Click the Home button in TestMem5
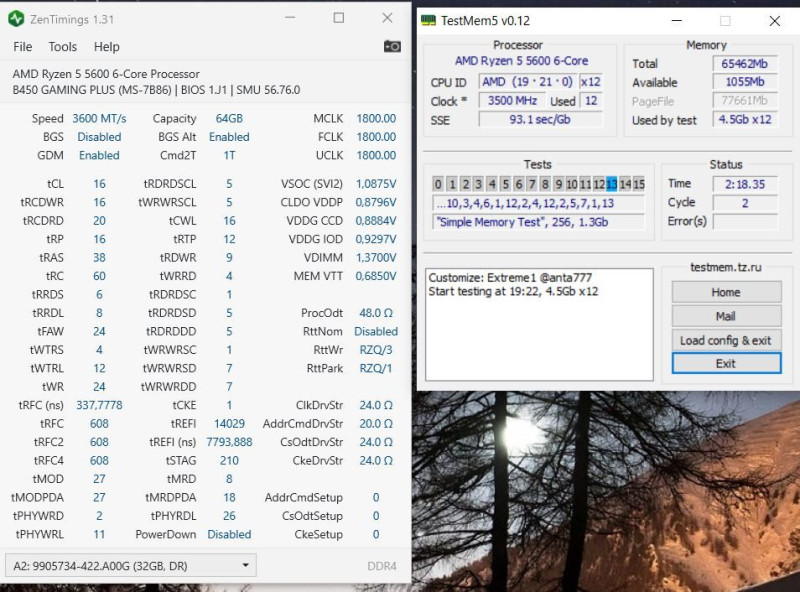The height and width of the screenshot is (592, 800). tap(726, 292)
